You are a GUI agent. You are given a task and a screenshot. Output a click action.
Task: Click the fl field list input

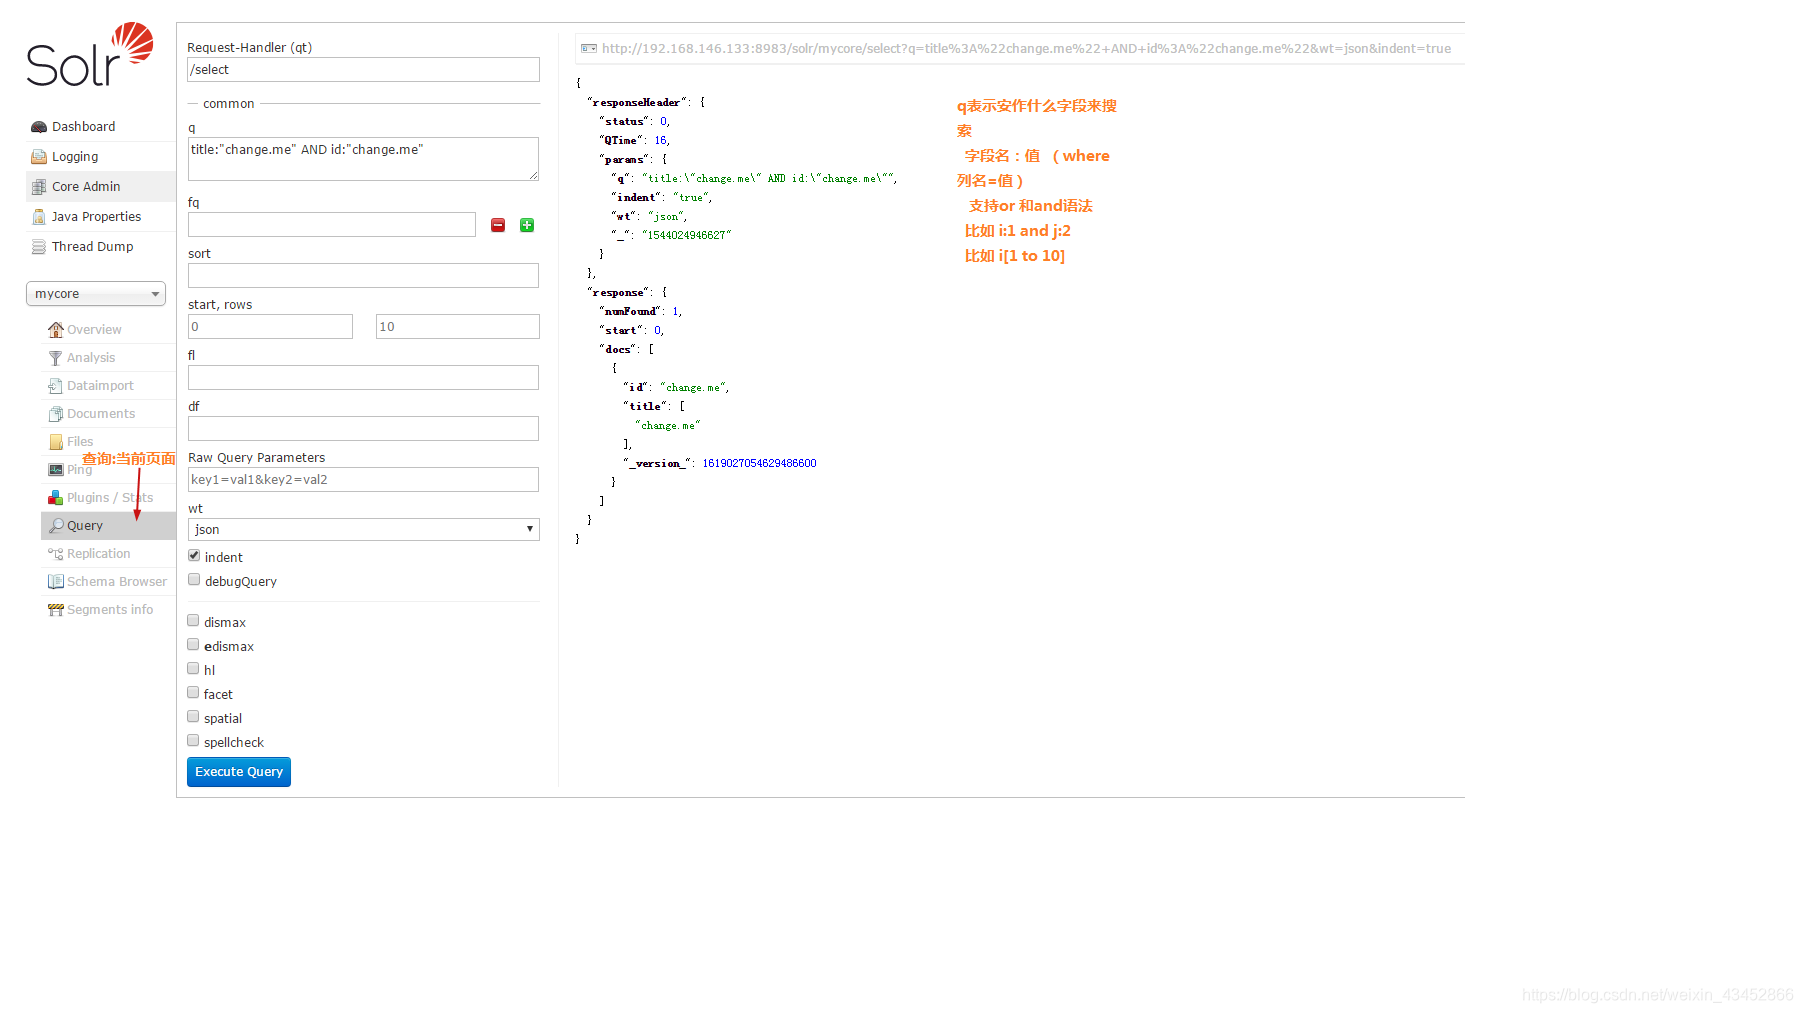363,378
